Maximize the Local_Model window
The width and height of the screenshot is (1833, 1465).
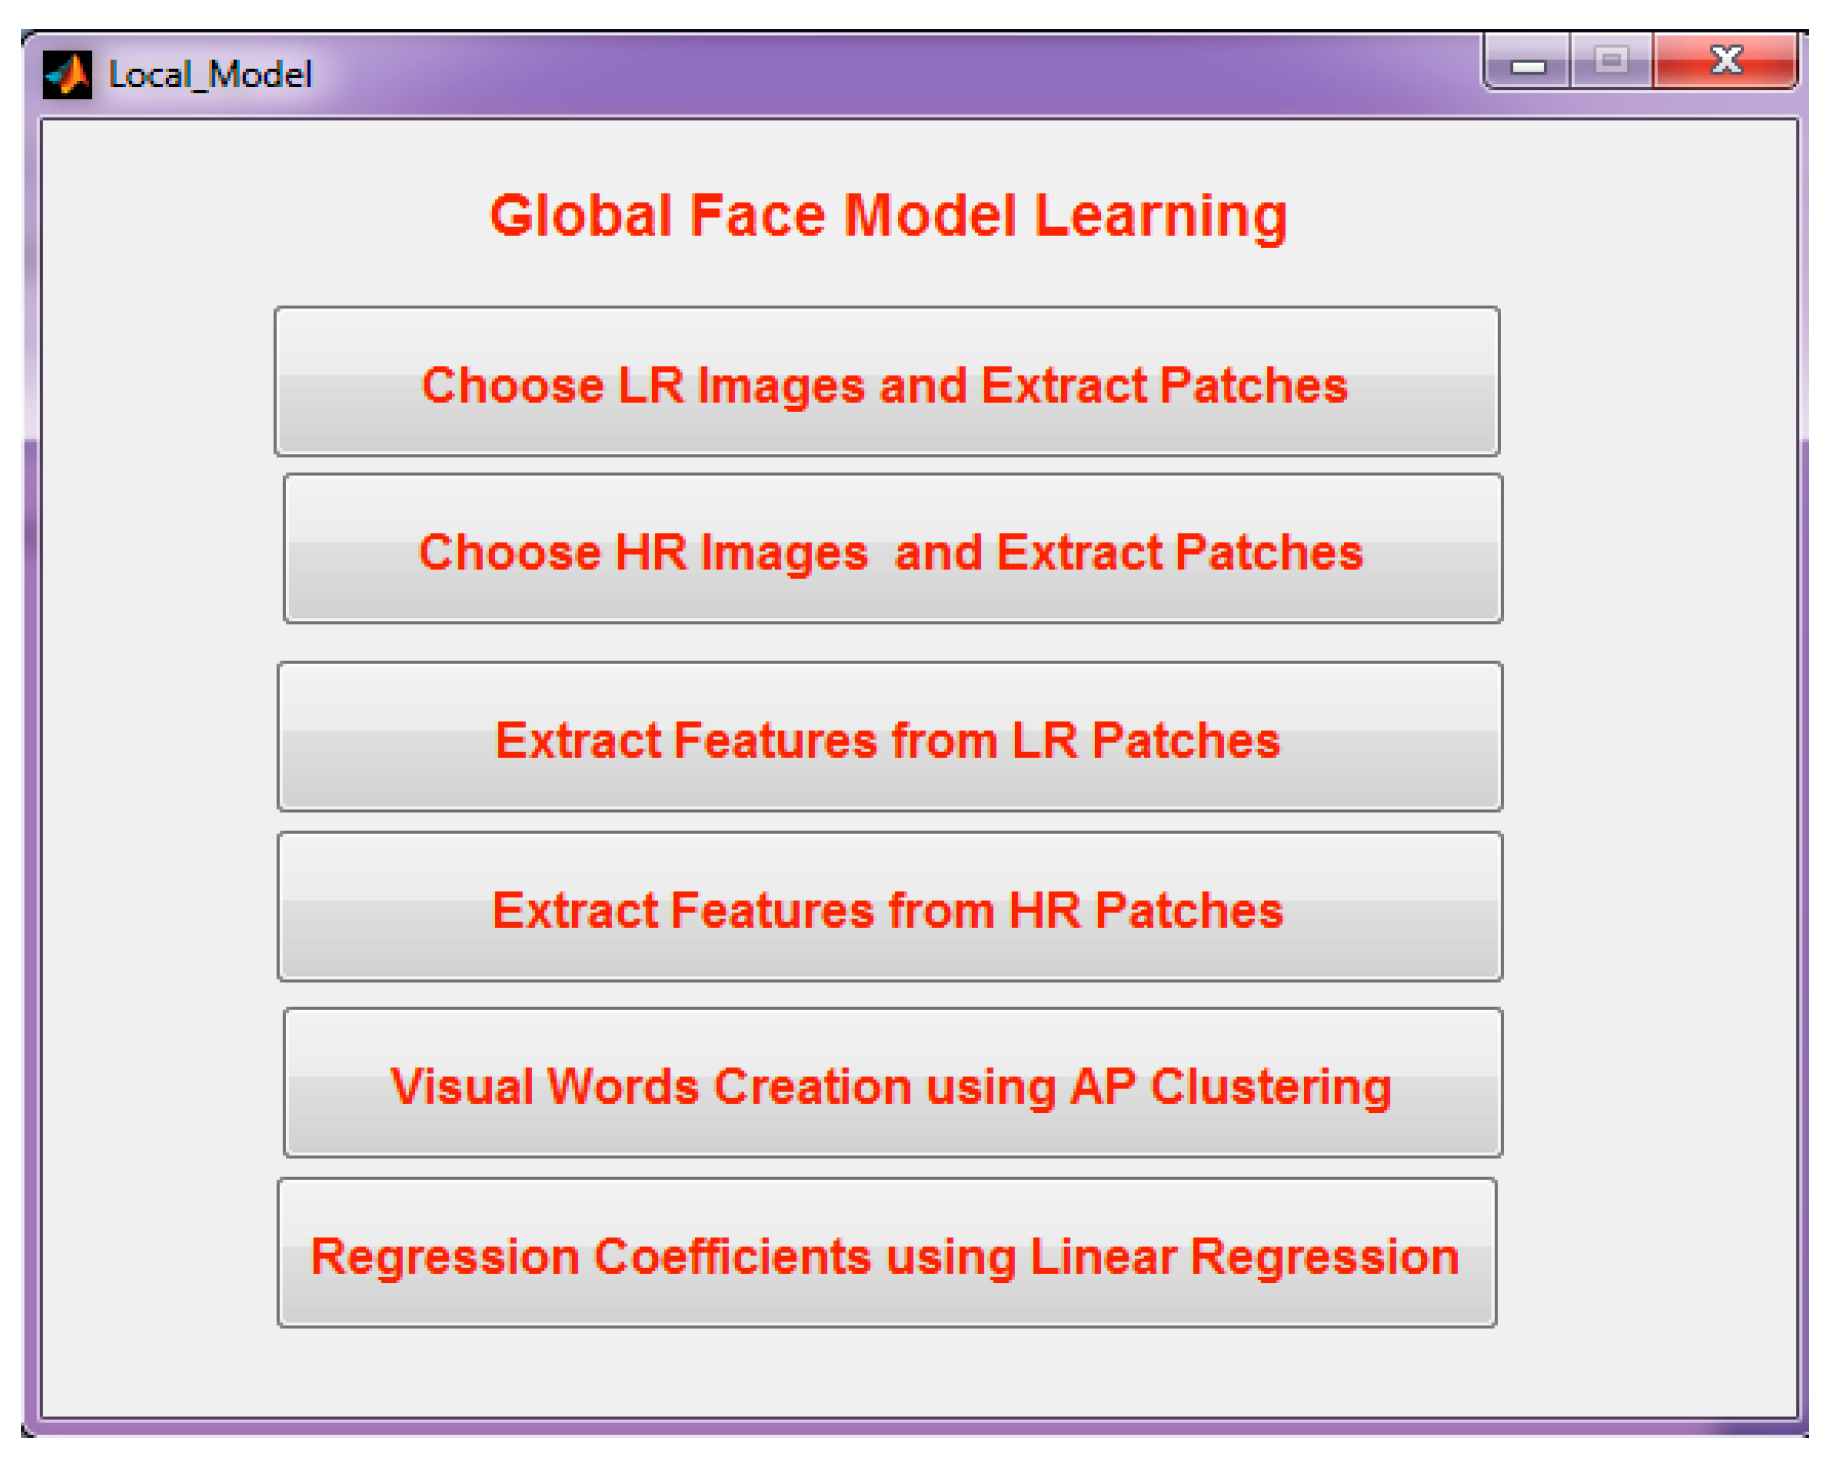(1610, 62)
